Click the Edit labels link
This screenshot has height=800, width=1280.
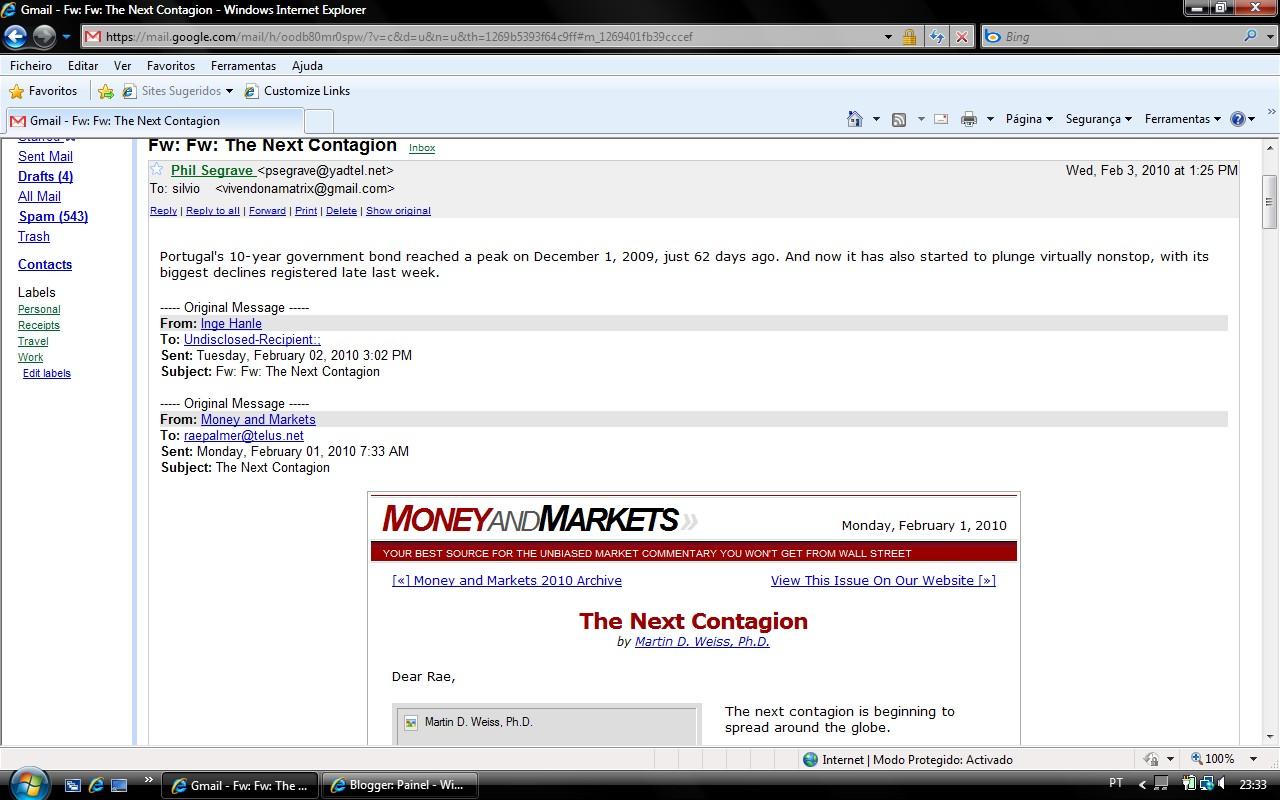click(47, 373)
